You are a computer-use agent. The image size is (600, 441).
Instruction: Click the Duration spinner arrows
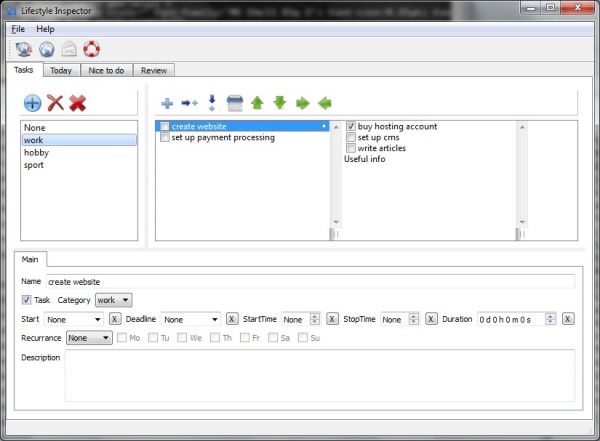coord(550,319)
